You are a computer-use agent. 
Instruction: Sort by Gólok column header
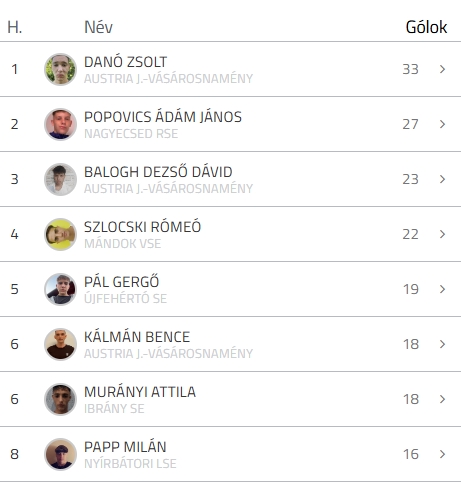(426, 27)
